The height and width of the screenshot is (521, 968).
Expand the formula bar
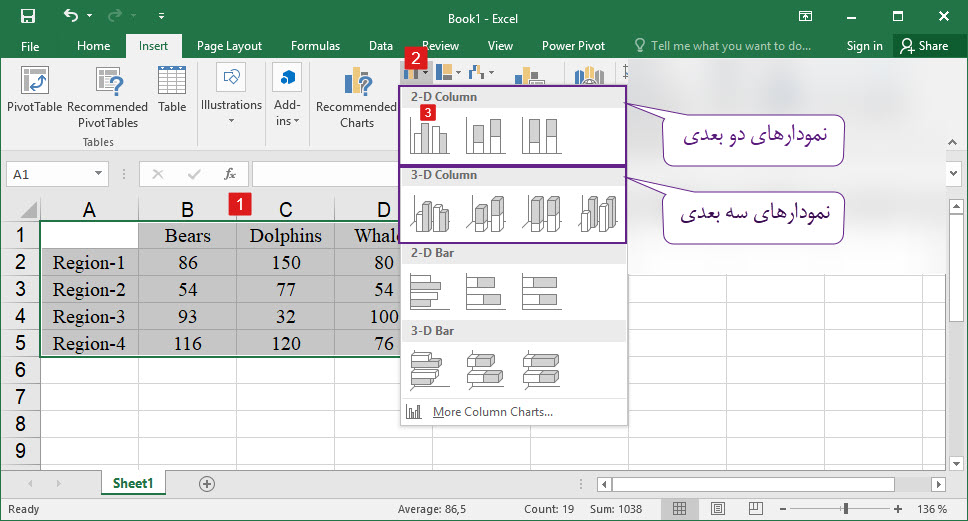tap(953, 173)
